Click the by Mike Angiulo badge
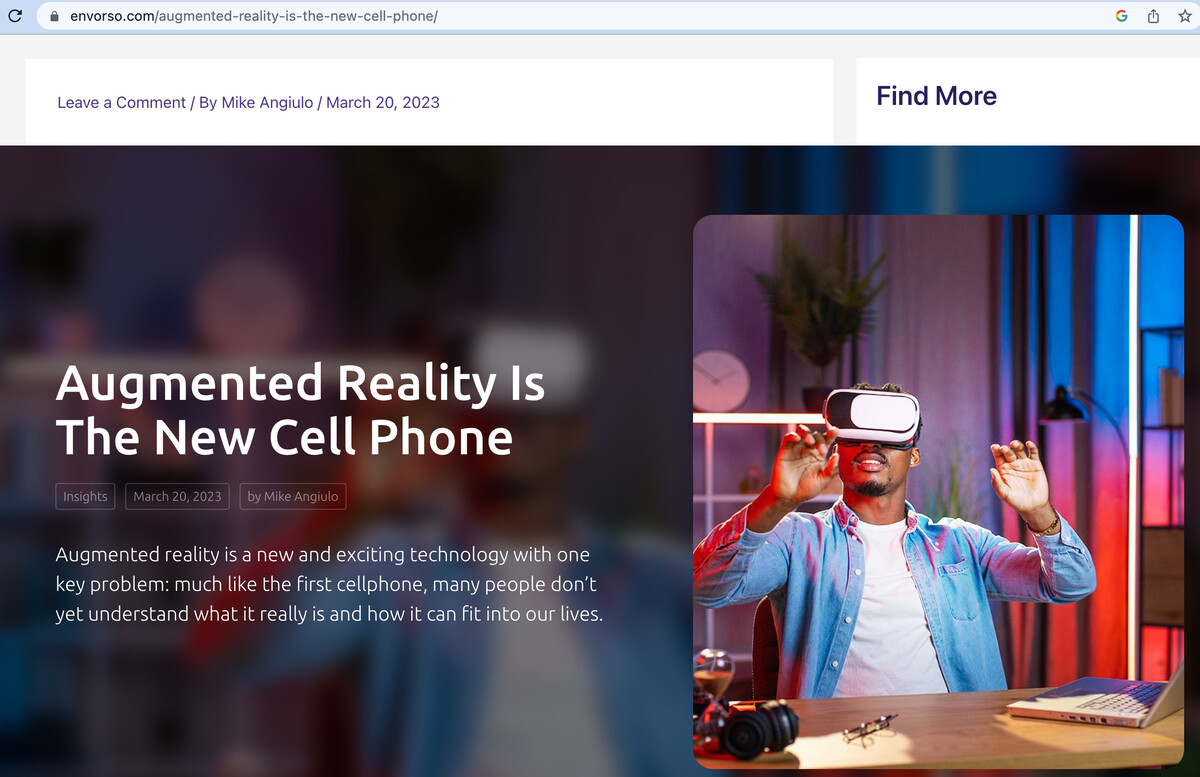This screenshot has height=777, width=1200. [x=293, y=496]
